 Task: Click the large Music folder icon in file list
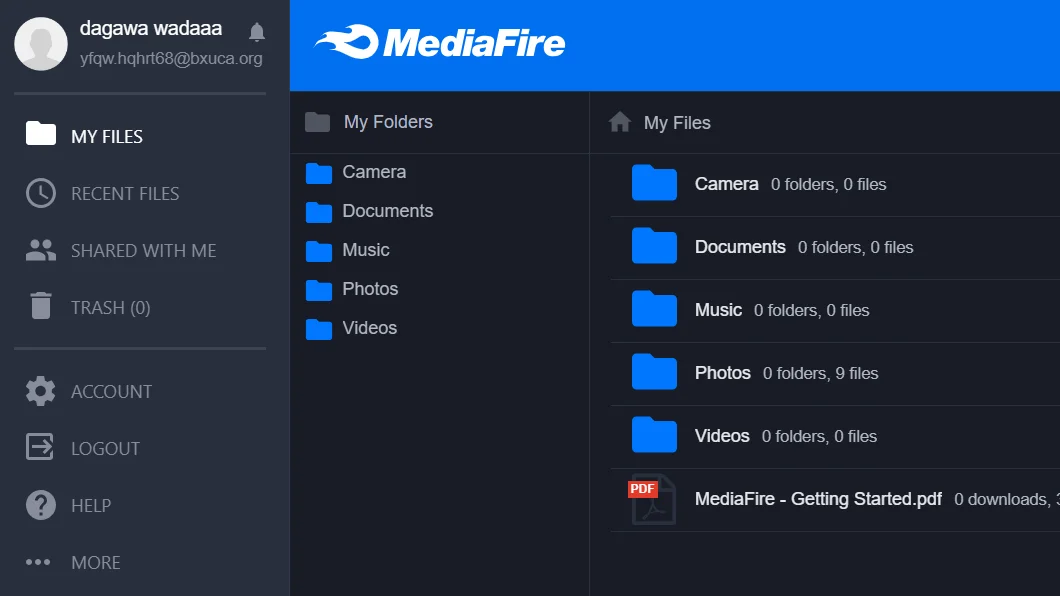[654, 308]
